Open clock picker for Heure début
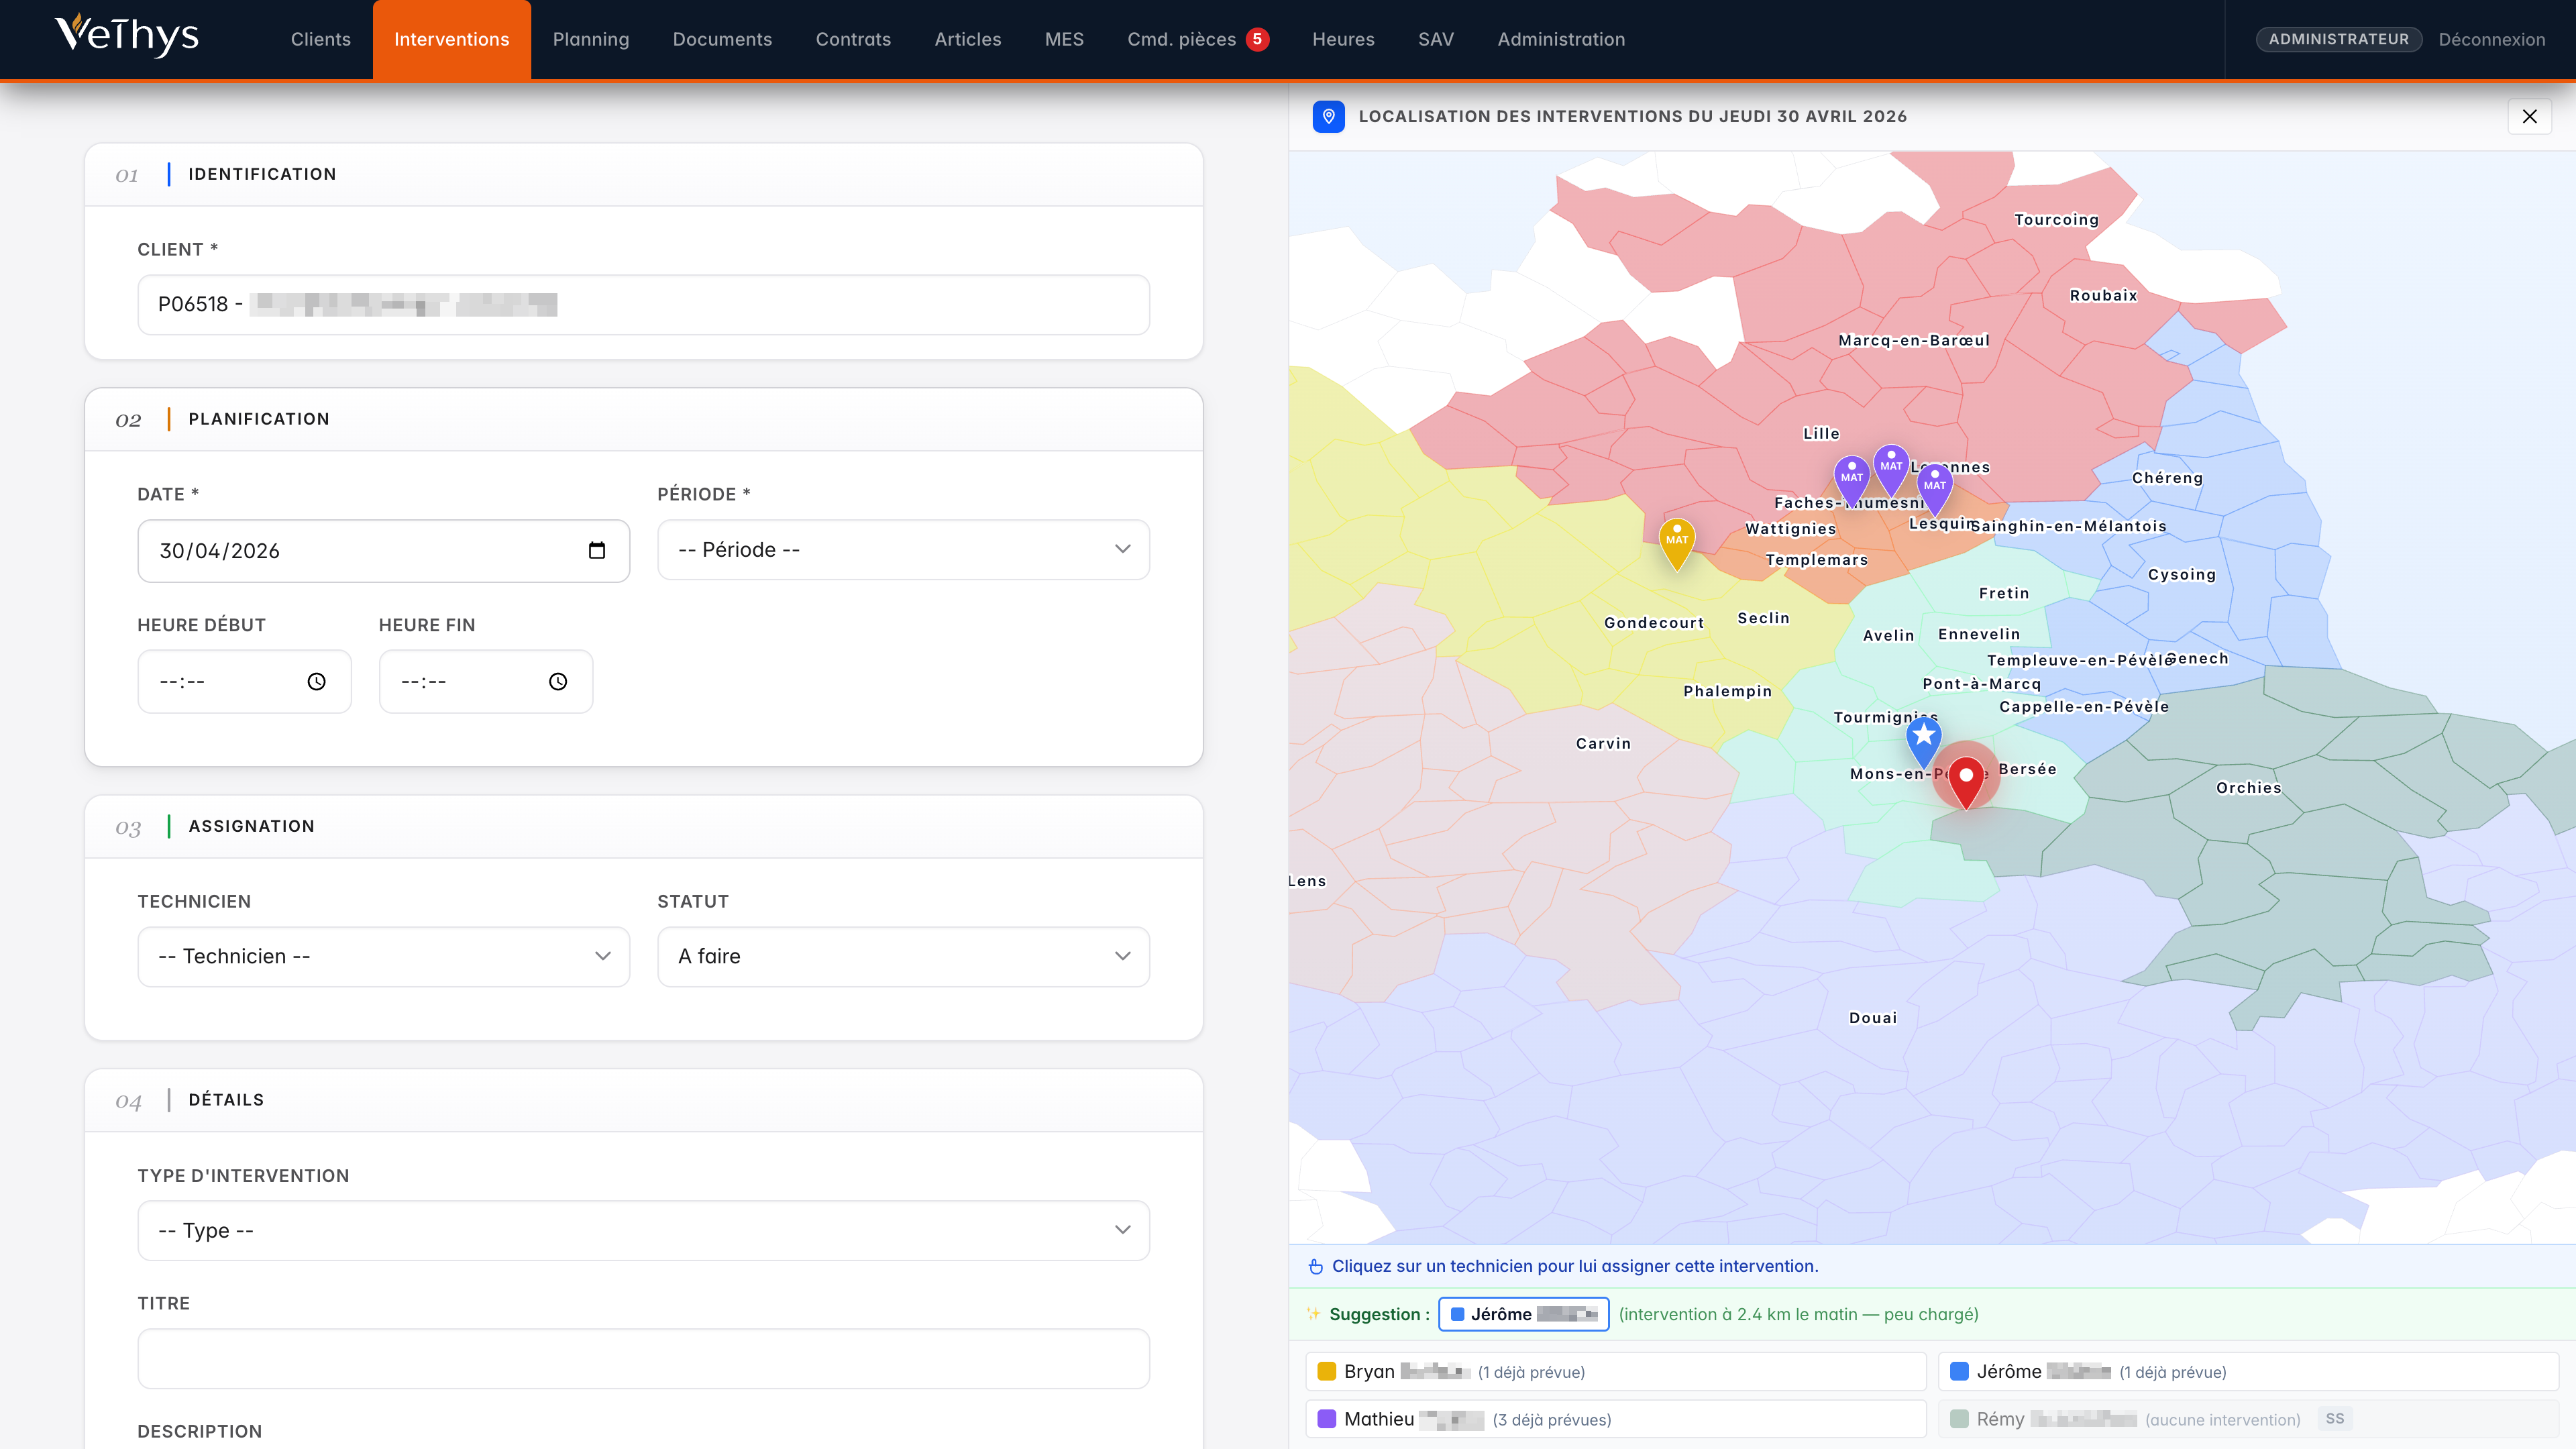Viewport: 2576px width, 1449px height. (316, 681)
